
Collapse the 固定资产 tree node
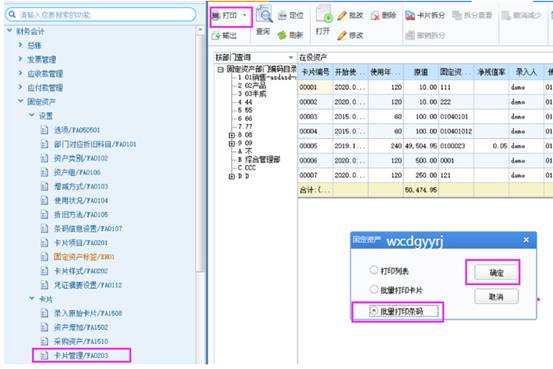(x=20, y=101)
